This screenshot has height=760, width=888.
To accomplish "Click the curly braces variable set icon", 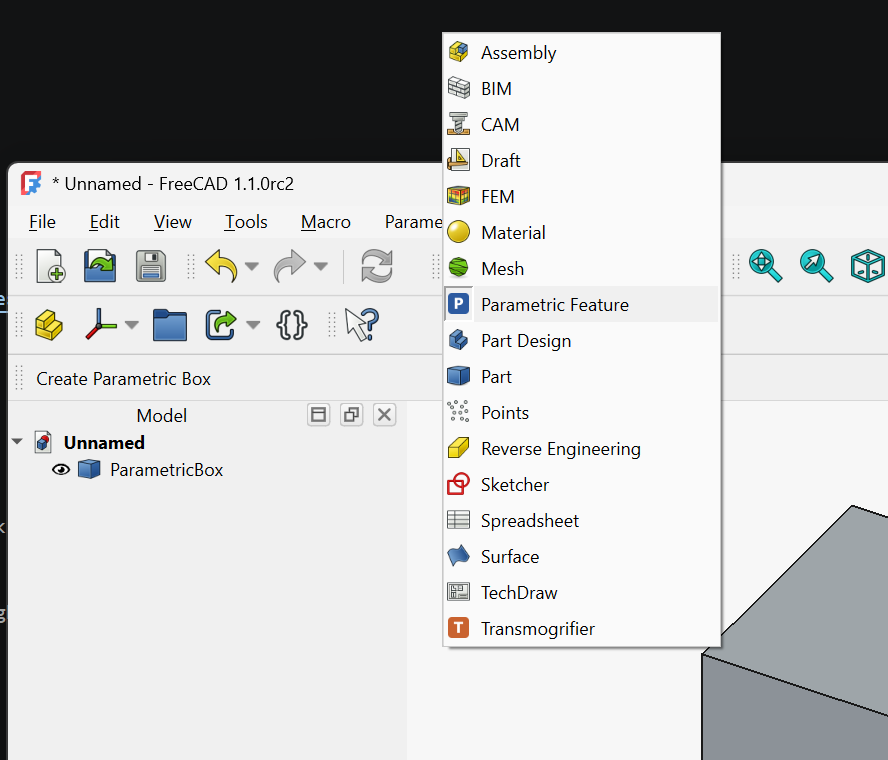I will click(x=292, y=325).
